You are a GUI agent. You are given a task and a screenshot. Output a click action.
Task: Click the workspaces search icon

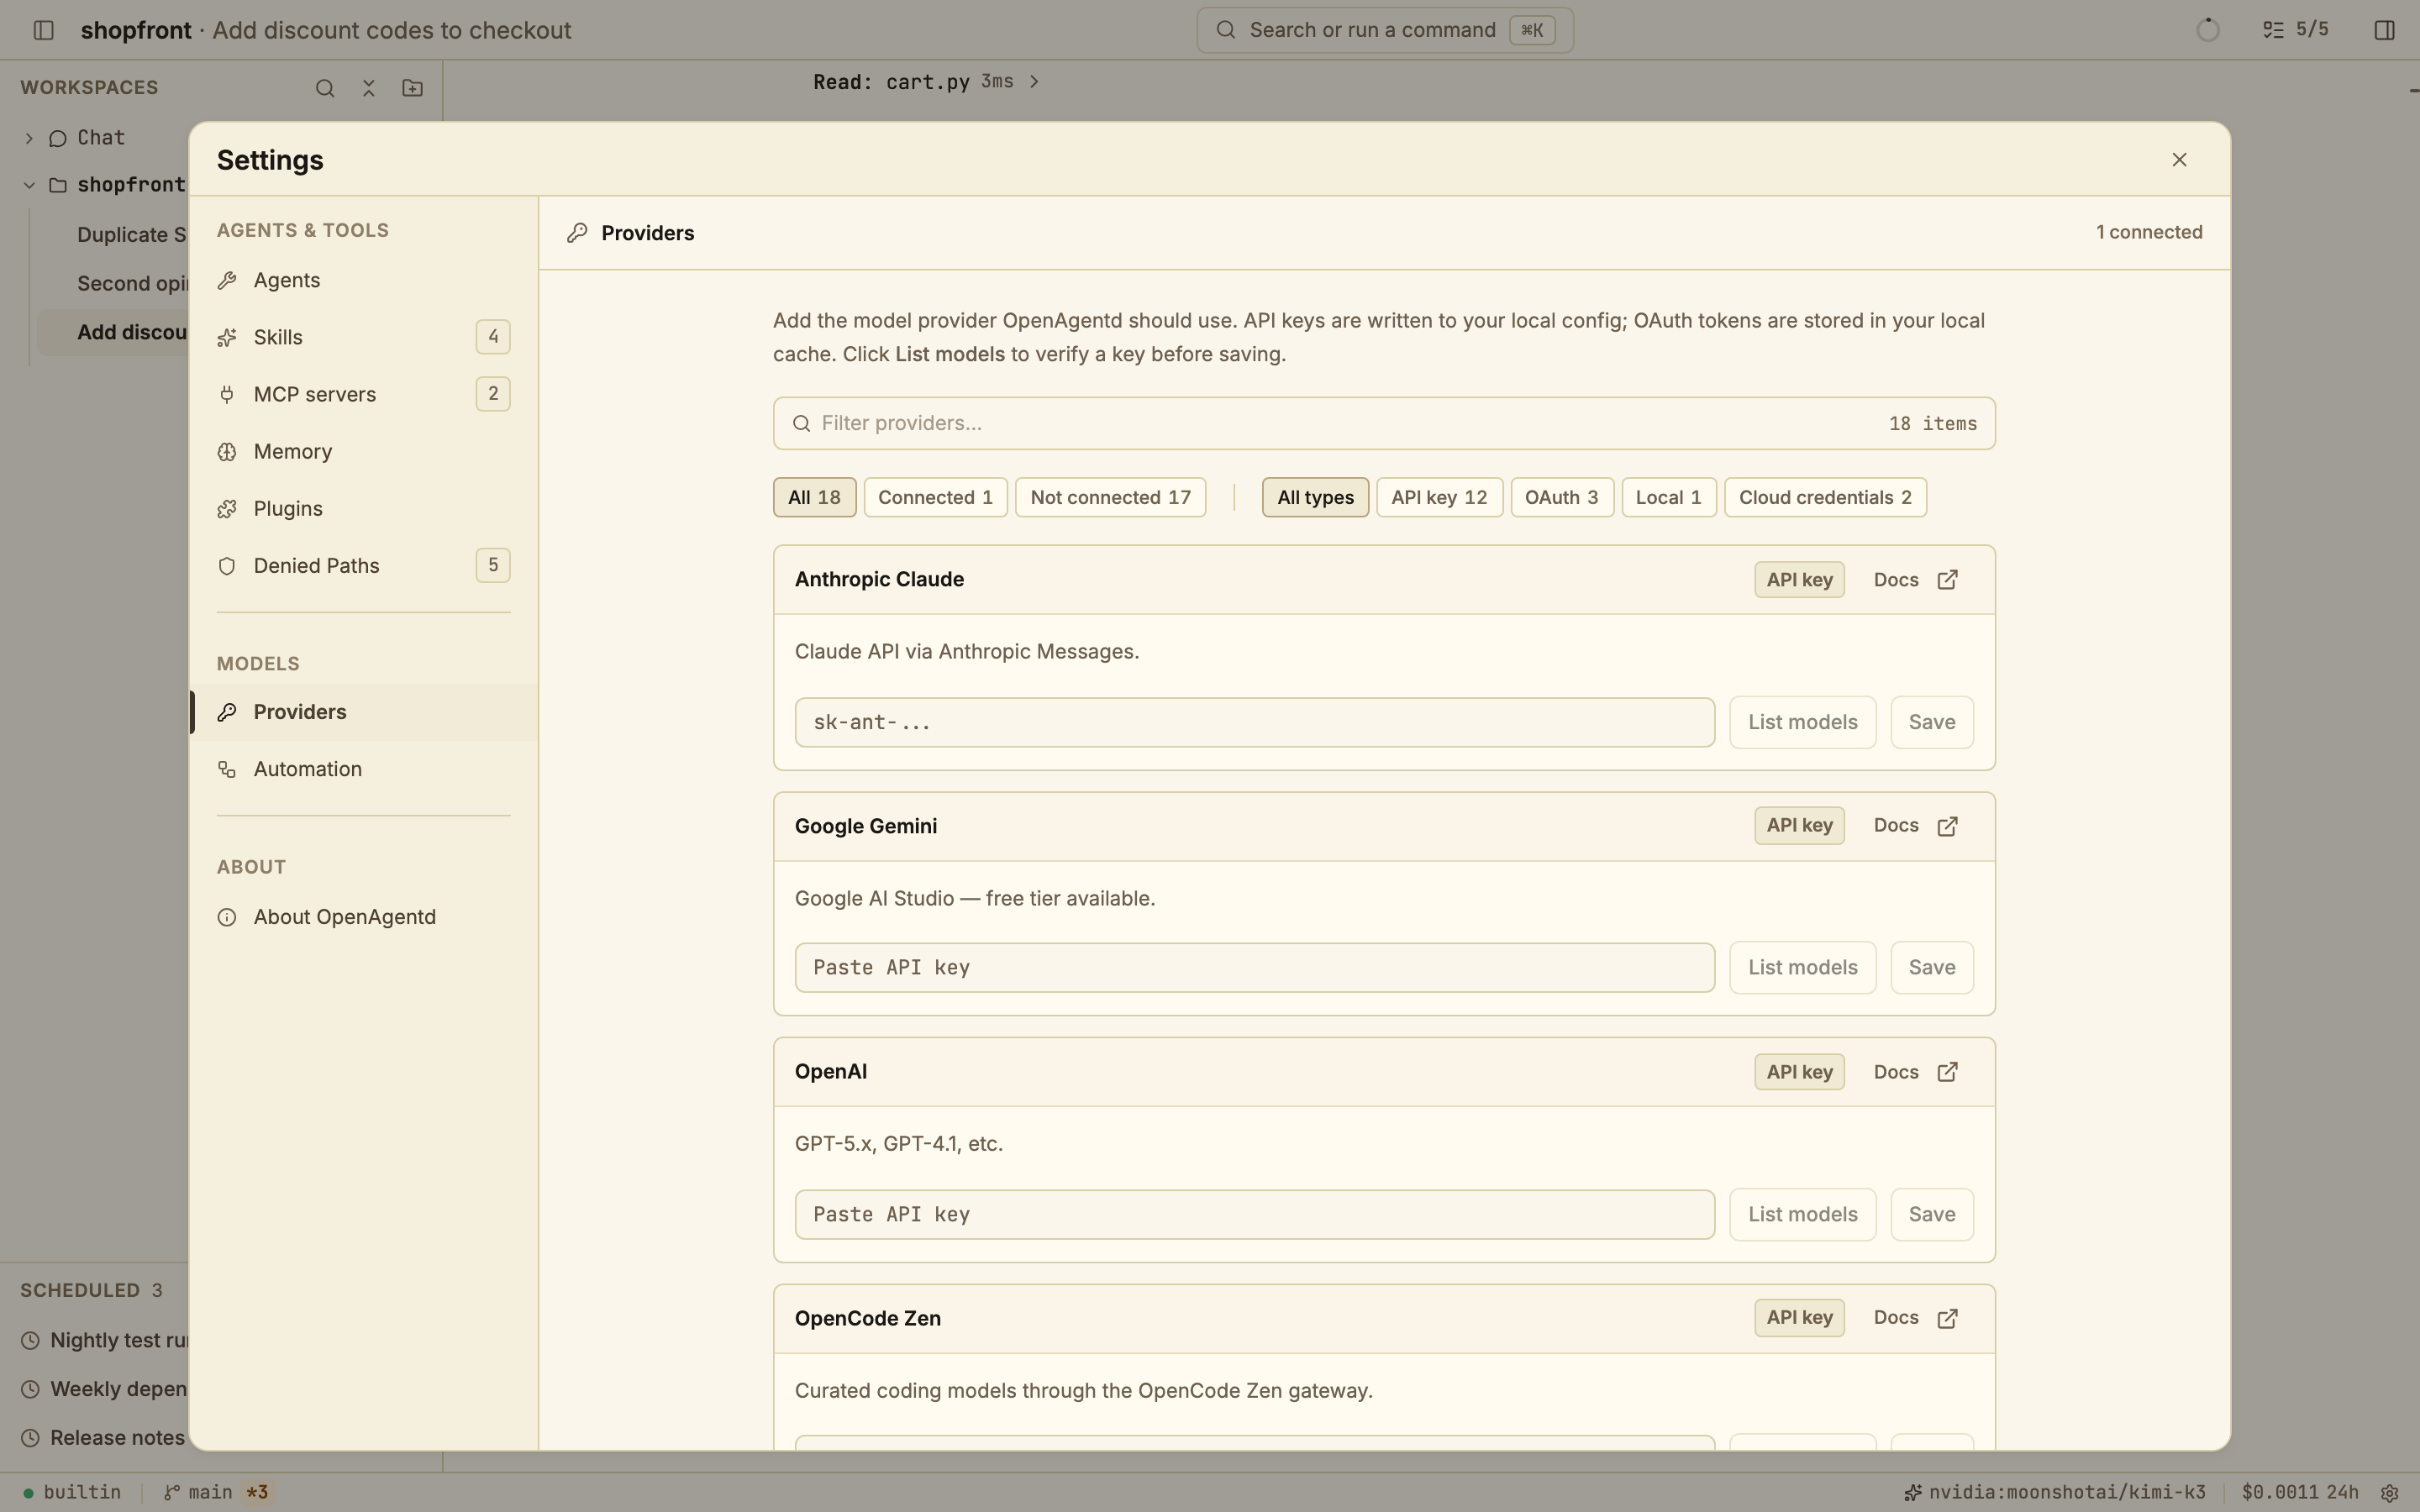point(325,88)
